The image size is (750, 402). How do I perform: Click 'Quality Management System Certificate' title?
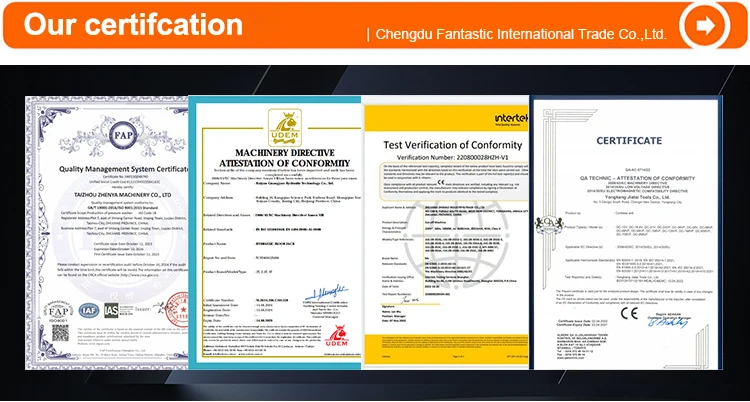coord(123,169)
